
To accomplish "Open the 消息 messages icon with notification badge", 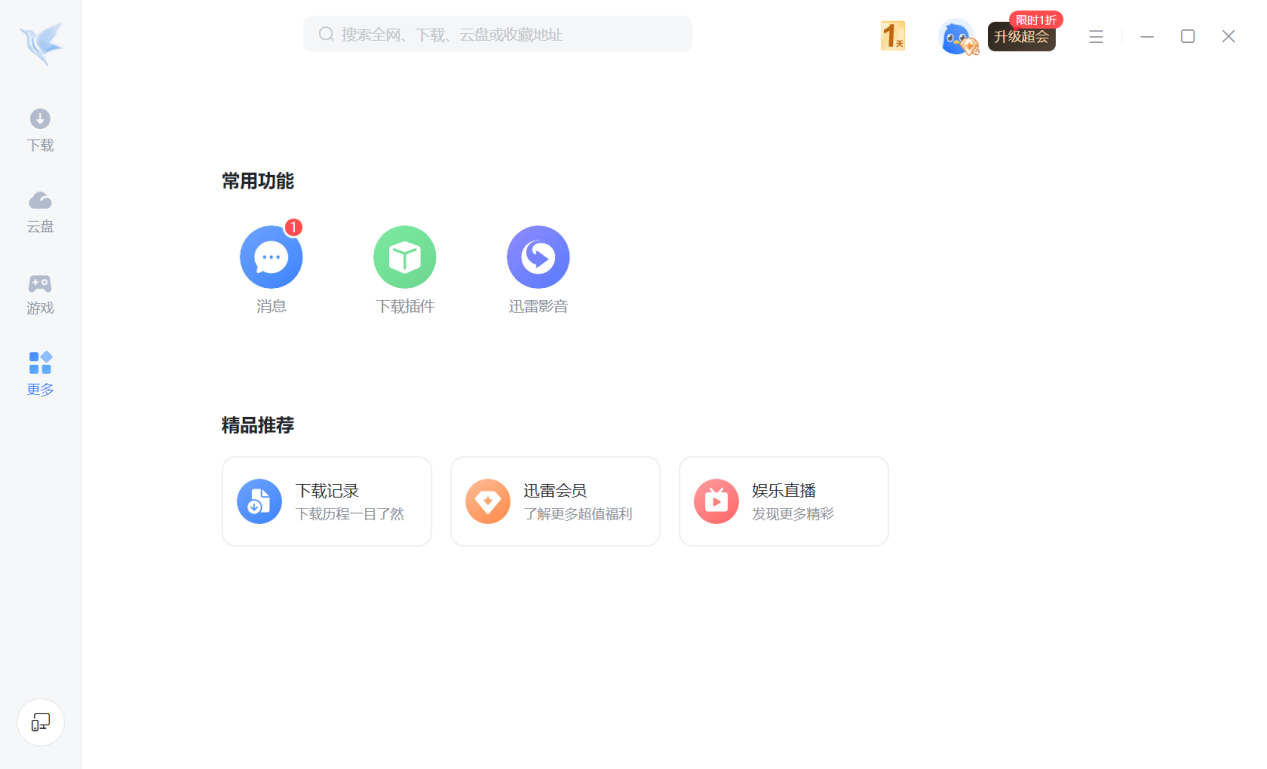I will 271,256.
